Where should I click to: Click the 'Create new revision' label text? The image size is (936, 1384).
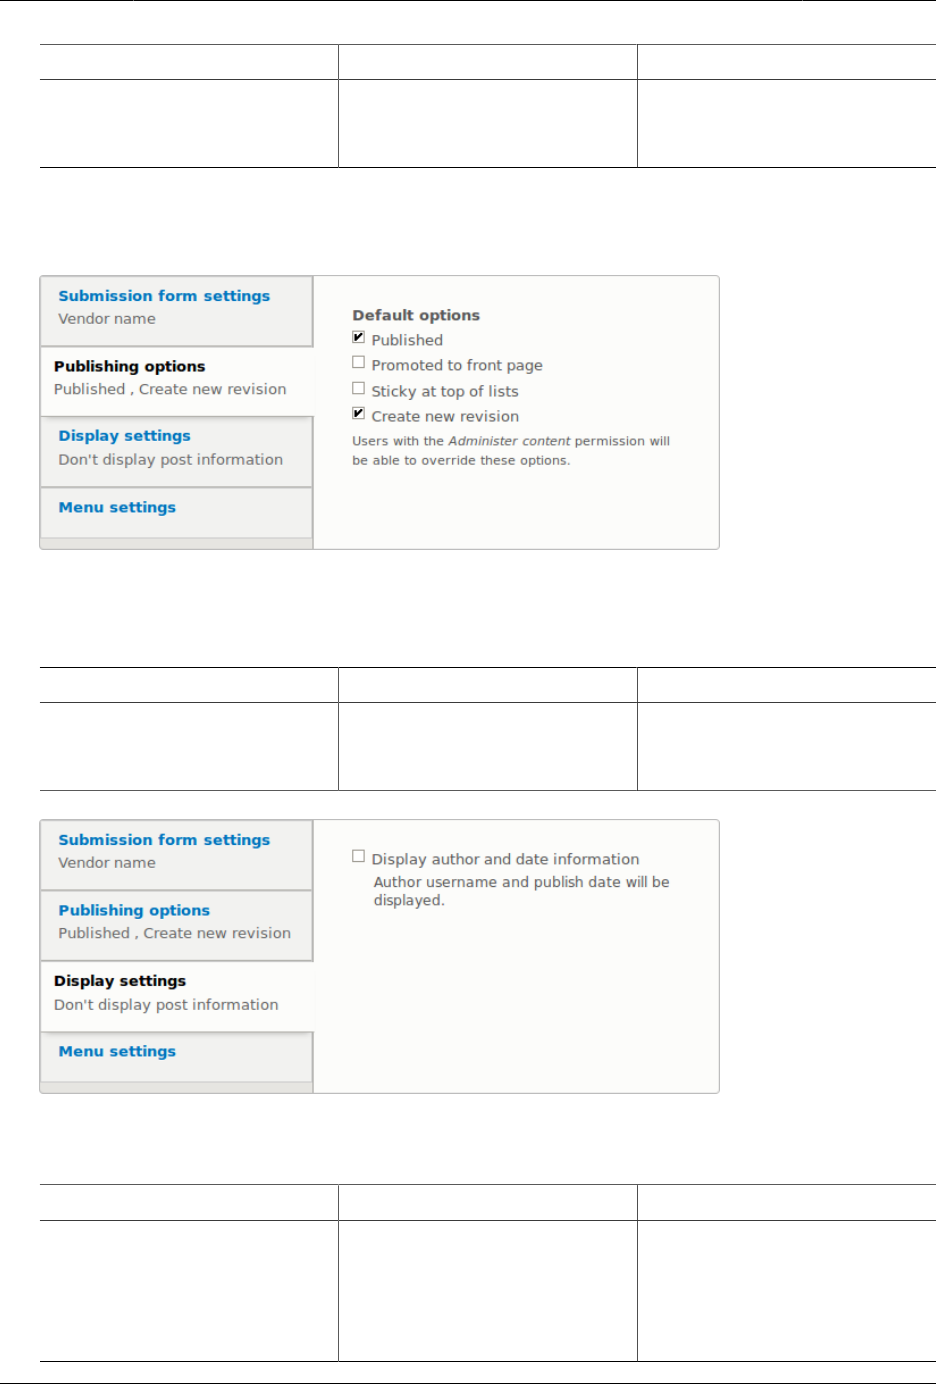pyautogui.click(x=445, y=416)
